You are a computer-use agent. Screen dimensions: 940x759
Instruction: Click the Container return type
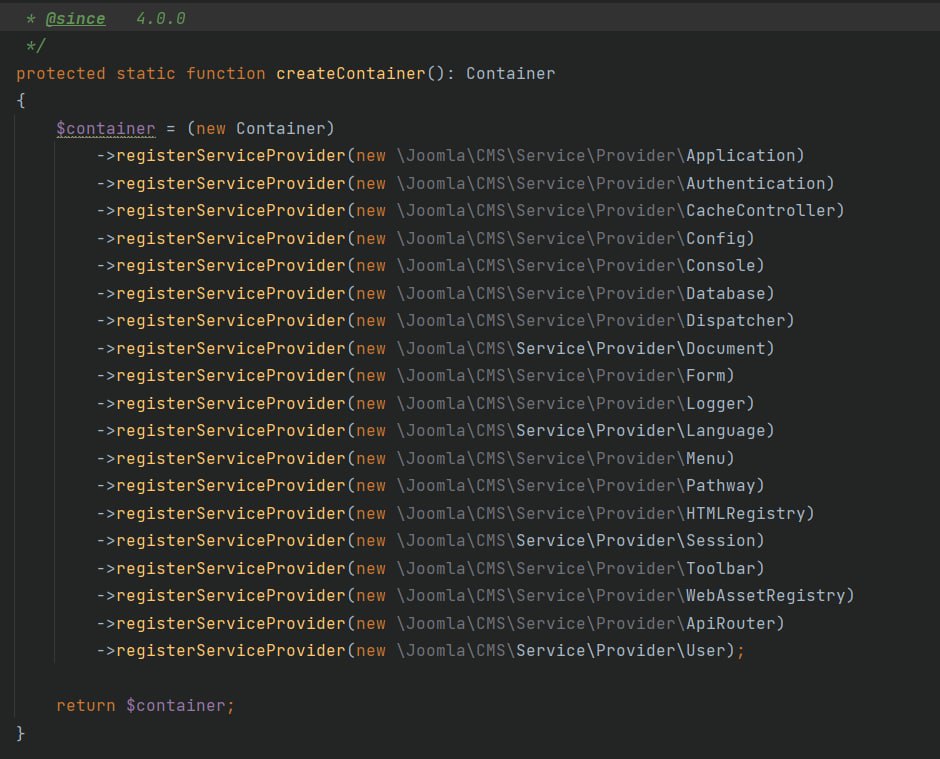tap(511, 74)
